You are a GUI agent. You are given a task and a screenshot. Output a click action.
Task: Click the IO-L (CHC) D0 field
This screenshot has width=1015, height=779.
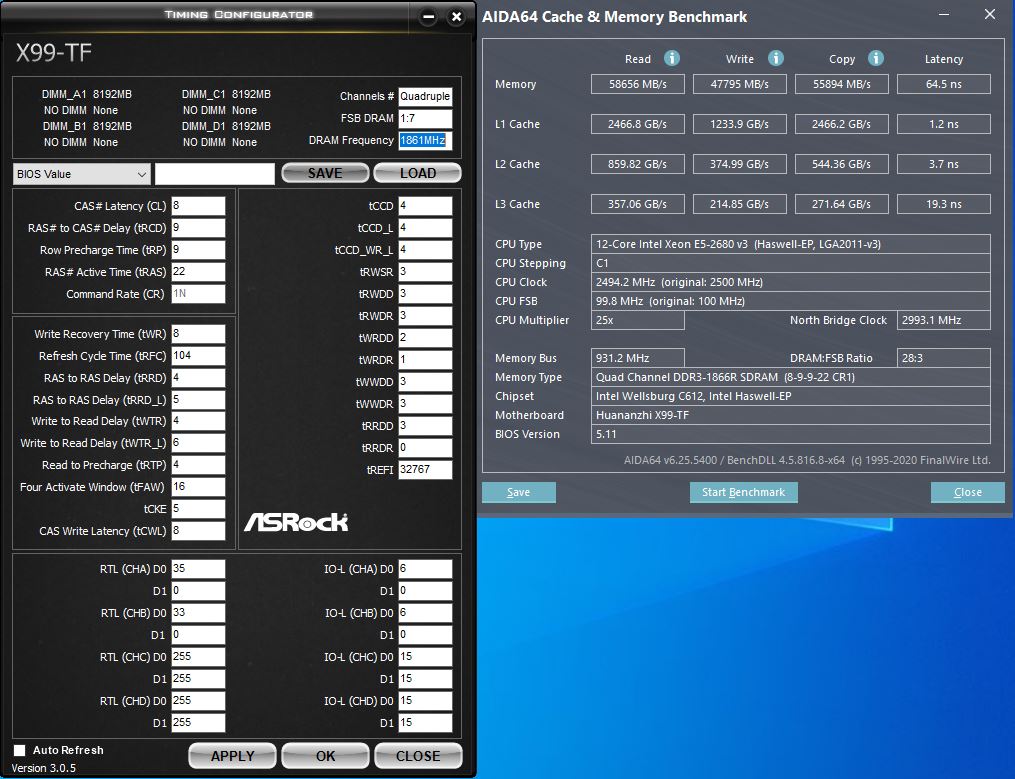425,657
